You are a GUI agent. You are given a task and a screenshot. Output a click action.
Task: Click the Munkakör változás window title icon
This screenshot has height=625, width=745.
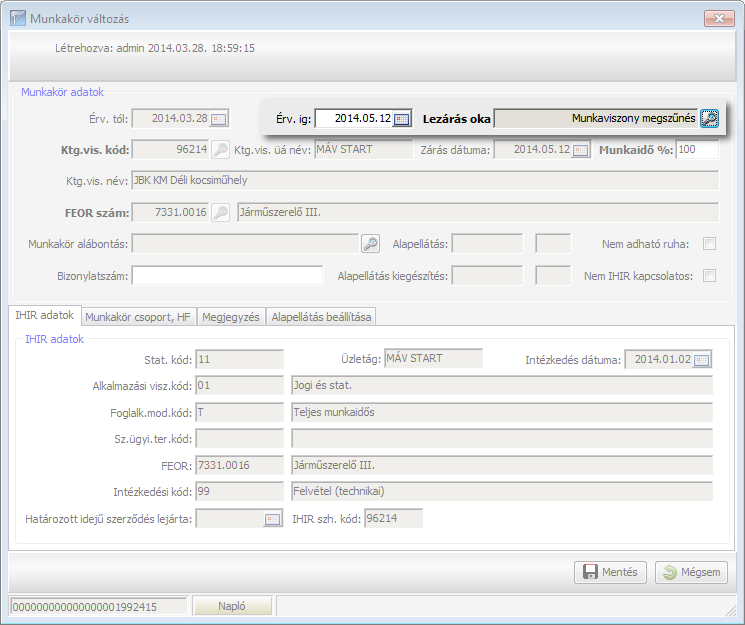point(17,19)
